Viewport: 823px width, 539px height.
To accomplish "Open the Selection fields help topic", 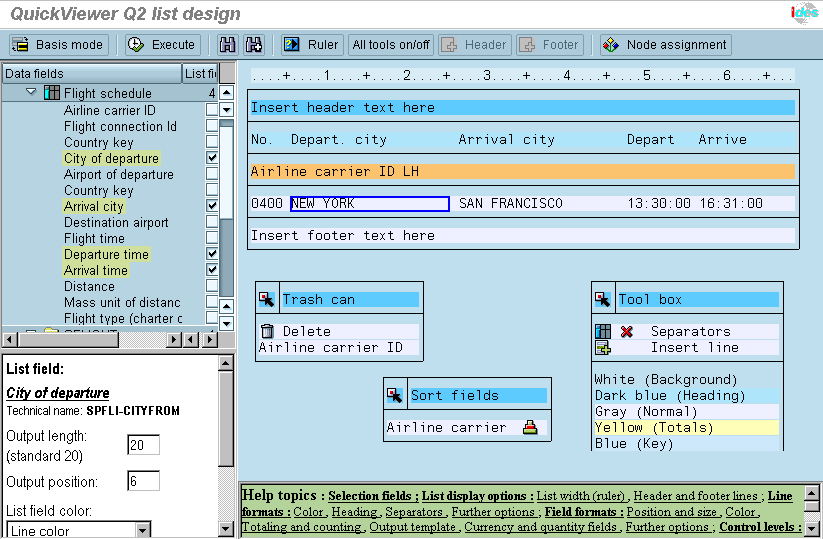I will [369, 496].
